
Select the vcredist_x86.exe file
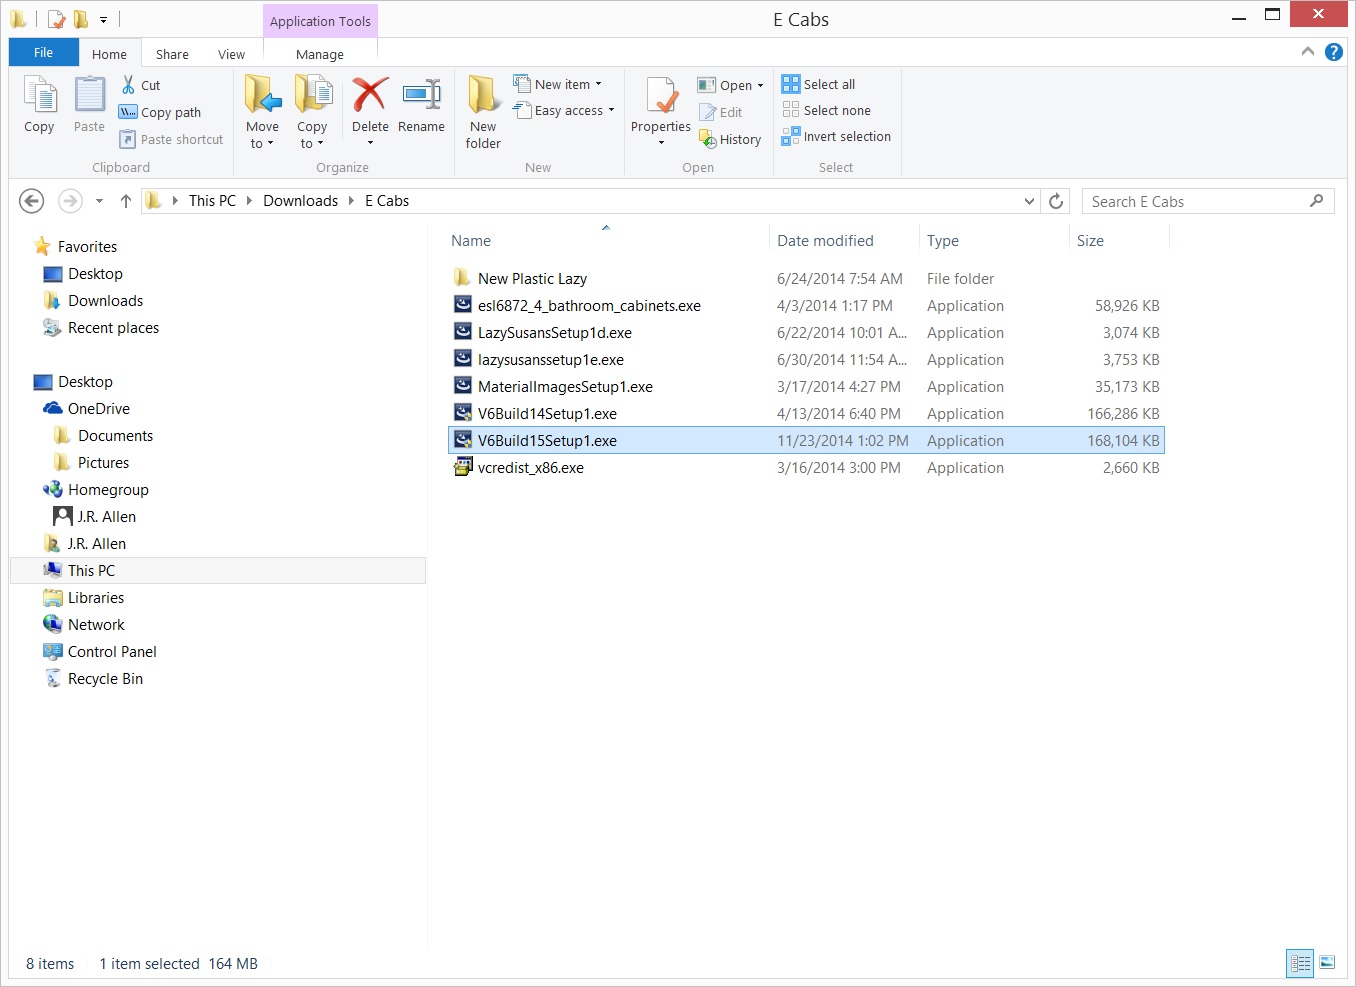pos(530,468)
